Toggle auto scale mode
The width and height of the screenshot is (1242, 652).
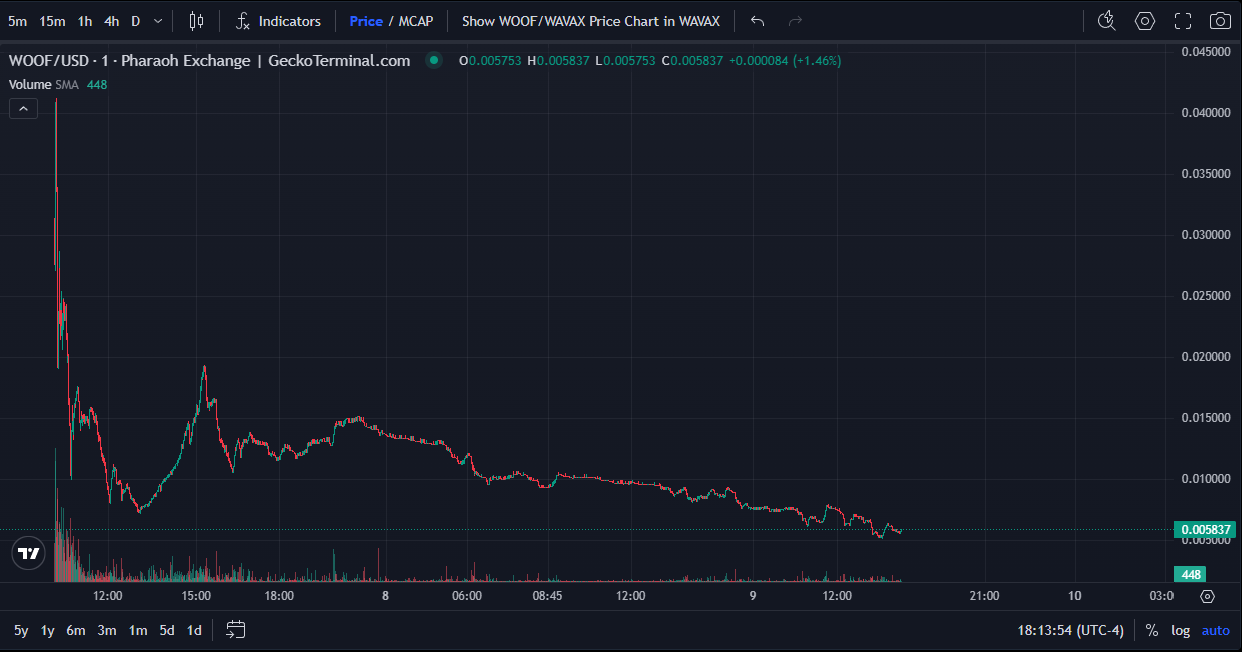click(x=1215, y=630)
